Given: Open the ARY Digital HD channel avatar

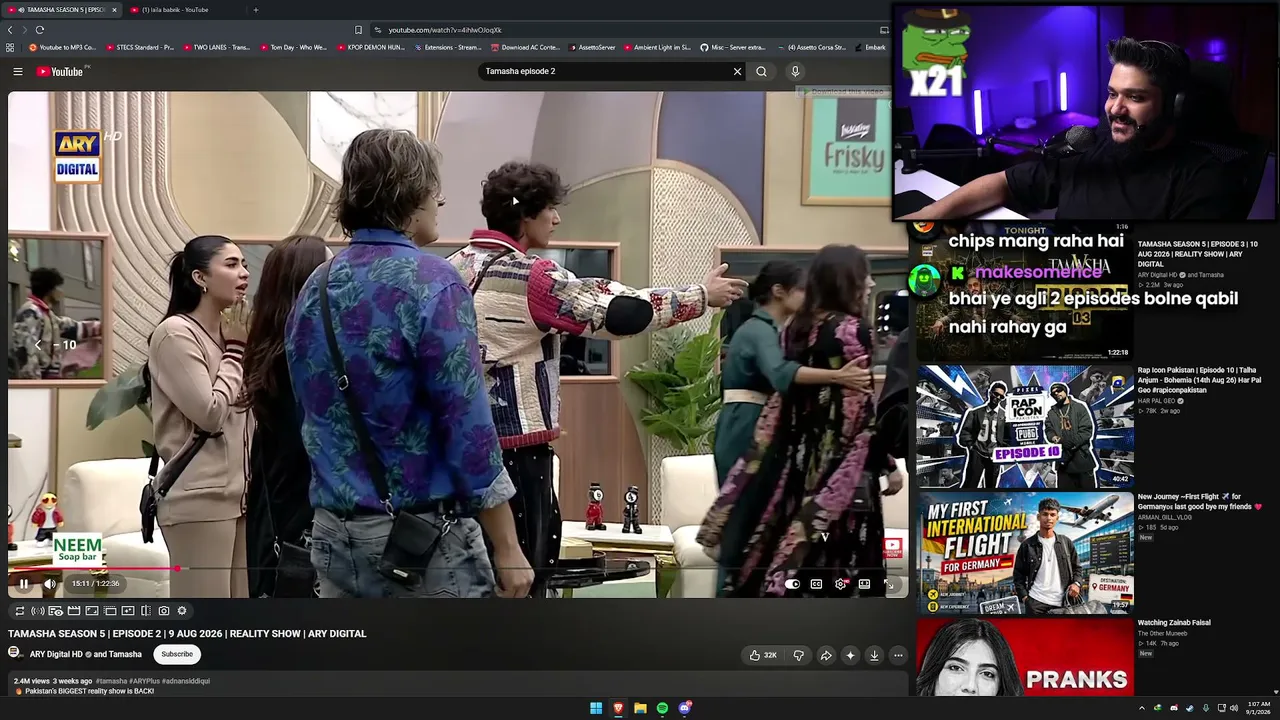Looking at the screenshot, I should tap(15, 654).
